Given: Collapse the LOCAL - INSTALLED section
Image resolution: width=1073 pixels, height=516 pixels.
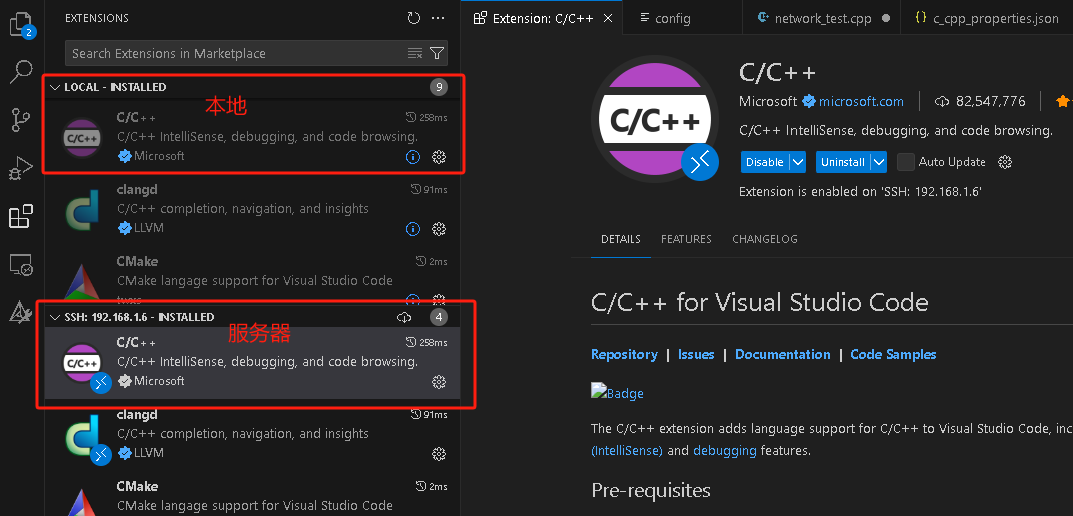Looking at the screenshot, I should click(x=55, y=88).
